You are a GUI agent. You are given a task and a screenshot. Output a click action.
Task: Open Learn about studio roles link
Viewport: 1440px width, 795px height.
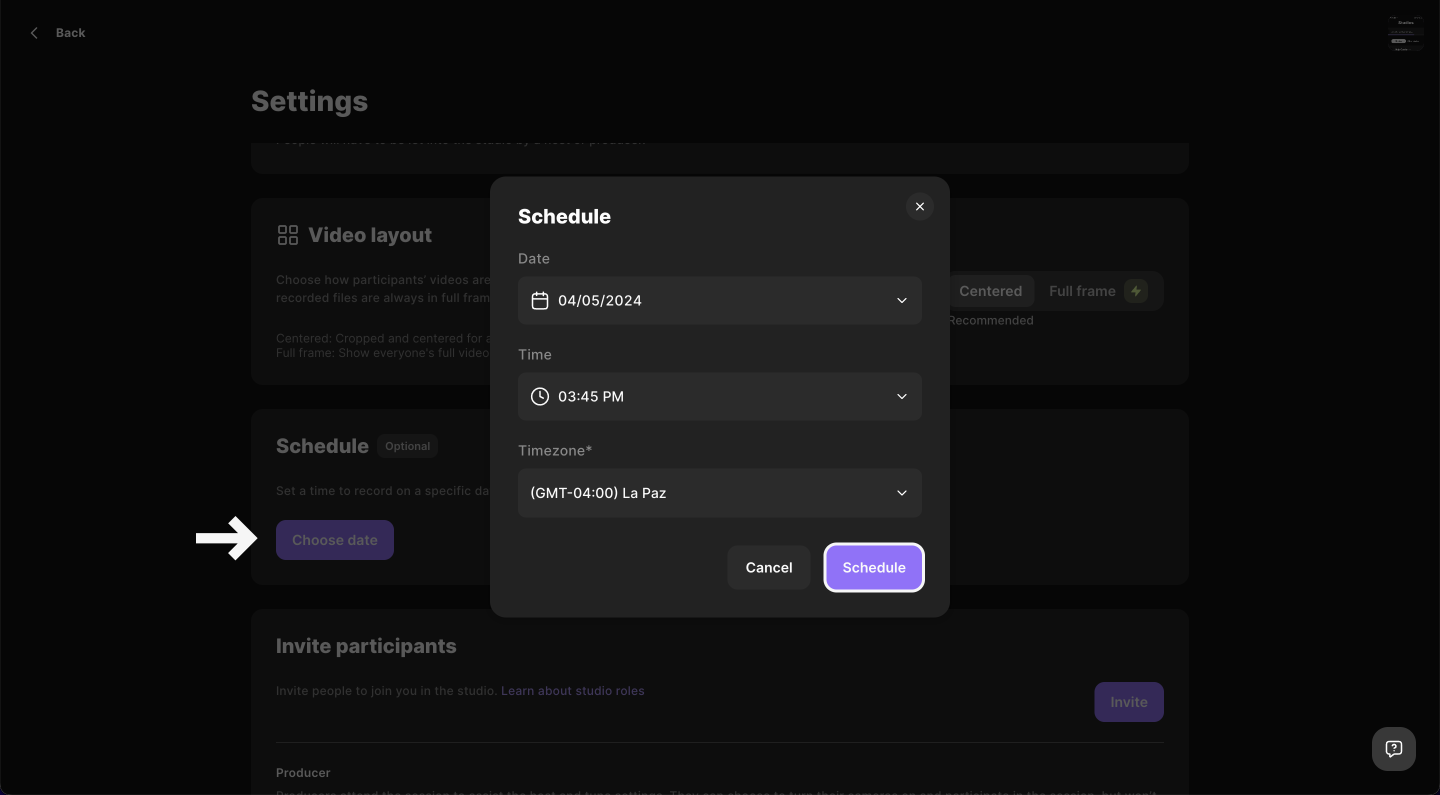coord(573,691)
